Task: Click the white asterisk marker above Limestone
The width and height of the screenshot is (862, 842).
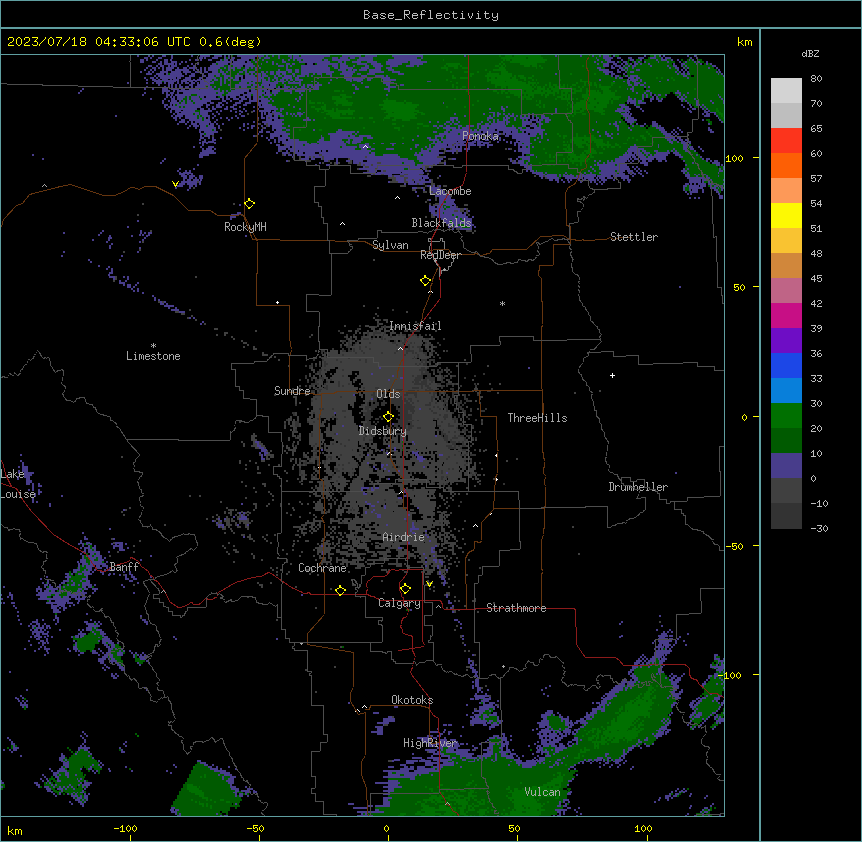Action: (153, 346)
